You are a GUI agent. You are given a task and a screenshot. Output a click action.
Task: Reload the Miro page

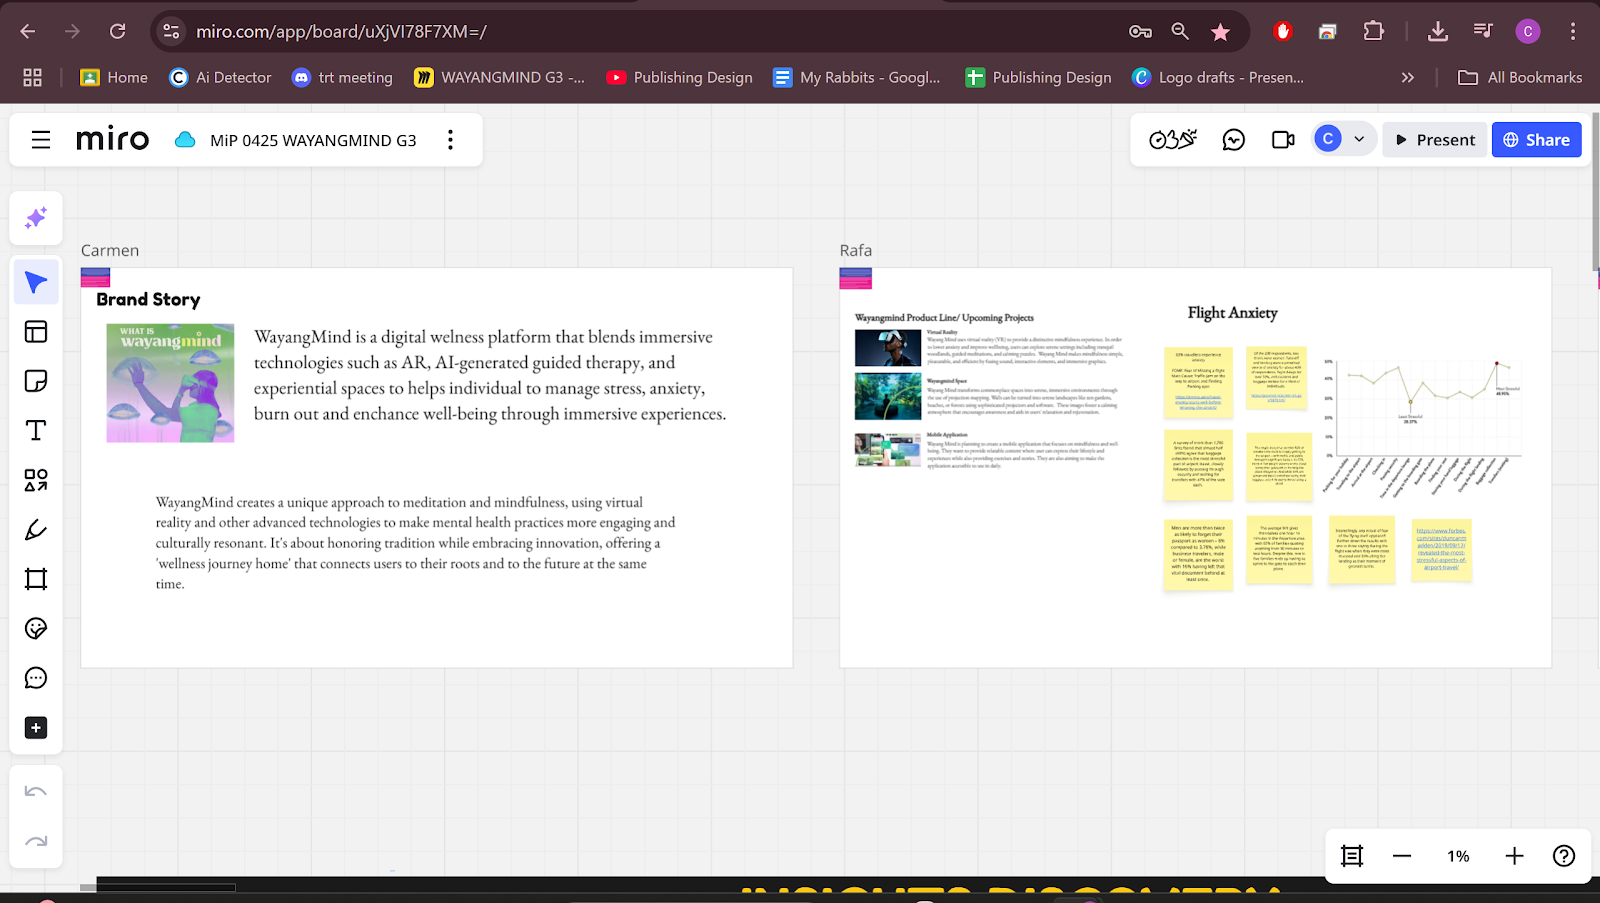[x=118, y=32]
